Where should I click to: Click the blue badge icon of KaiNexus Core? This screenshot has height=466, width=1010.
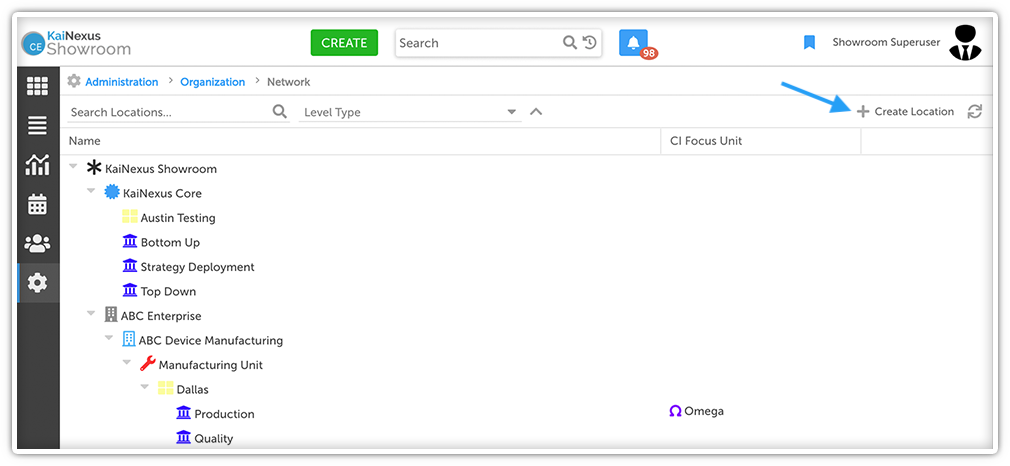(112, 193)
